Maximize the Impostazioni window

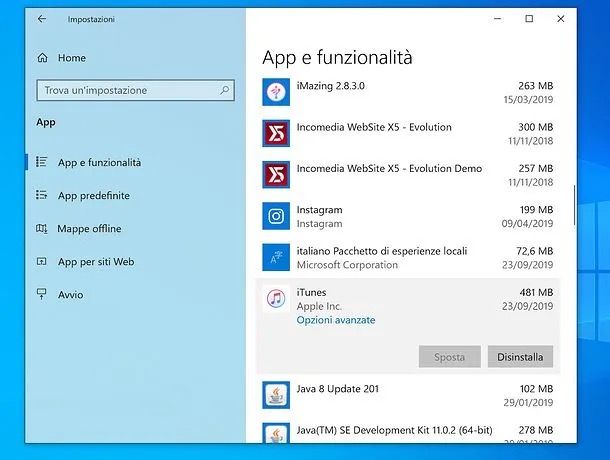coord(529,19)
